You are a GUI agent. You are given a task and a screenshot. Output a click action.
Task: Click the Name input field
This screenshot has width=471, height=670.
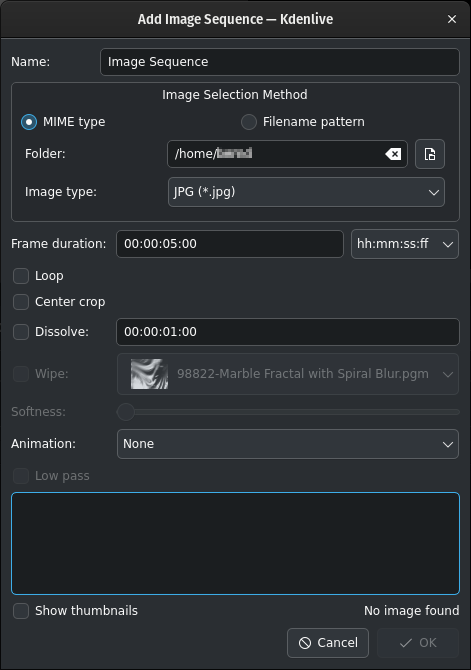(280, 62)
